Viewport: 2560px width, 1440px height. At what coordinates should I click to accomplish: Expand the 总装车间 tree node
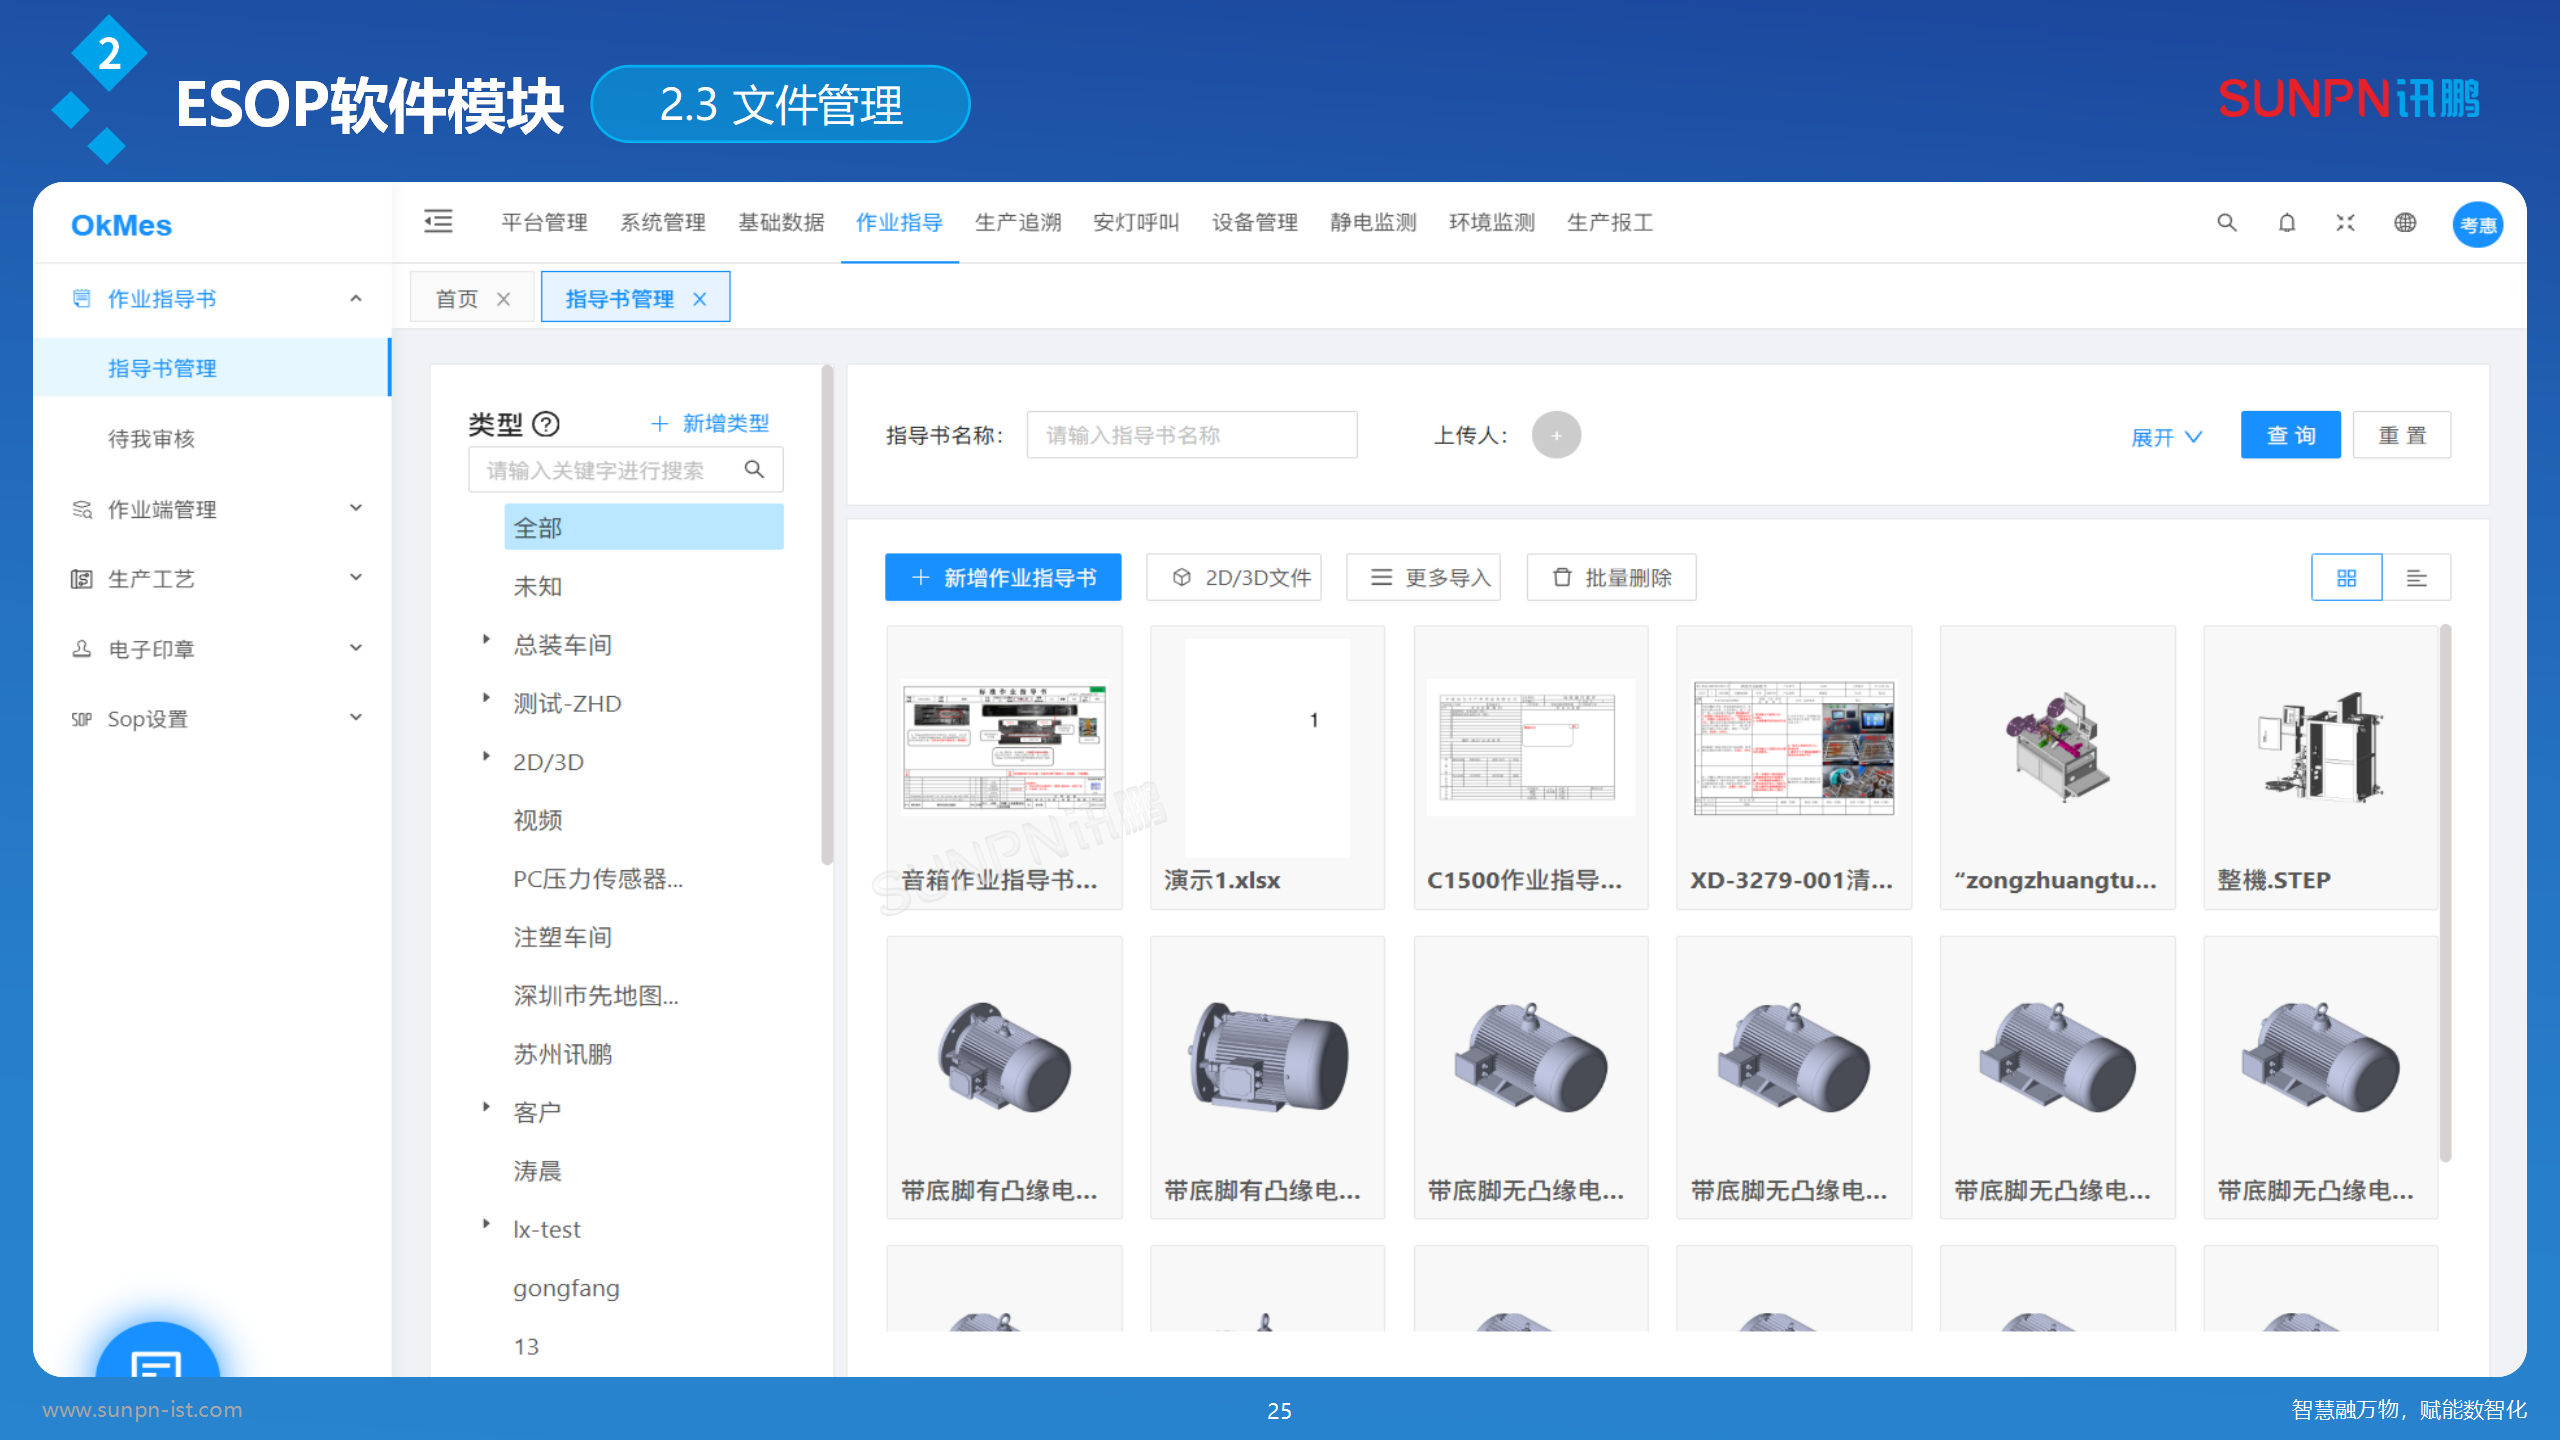click(487, 643)
